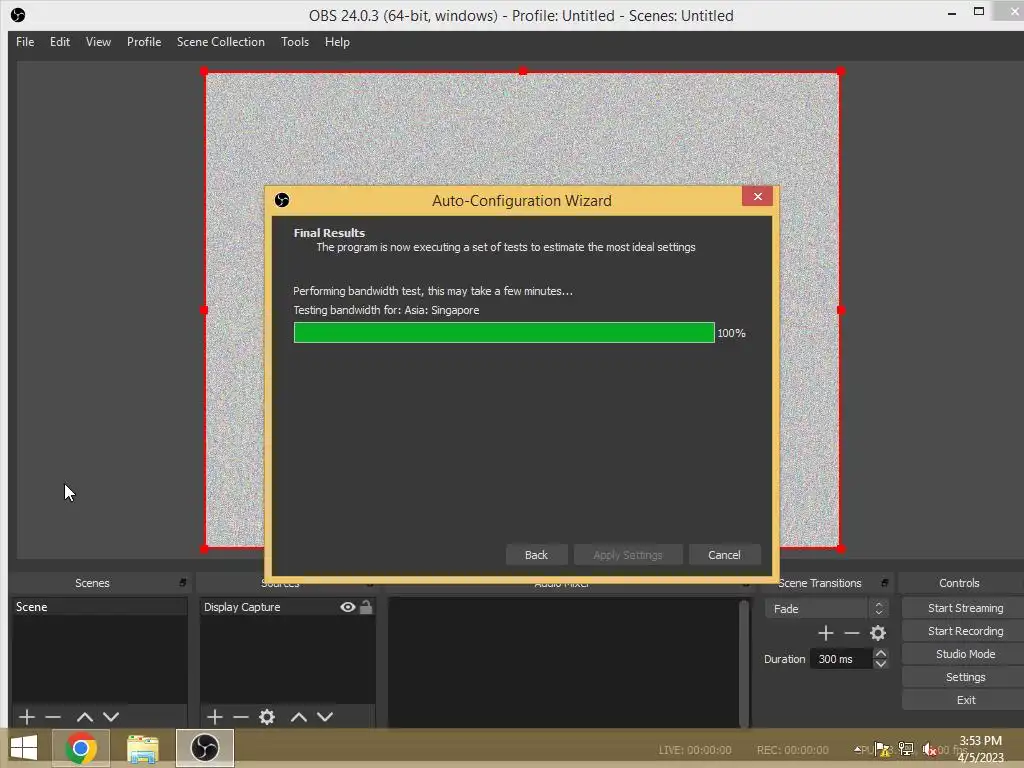Open Chrome from the taskbar
Viewport: 1024px width, 768px height.
(x=81, y=748)
